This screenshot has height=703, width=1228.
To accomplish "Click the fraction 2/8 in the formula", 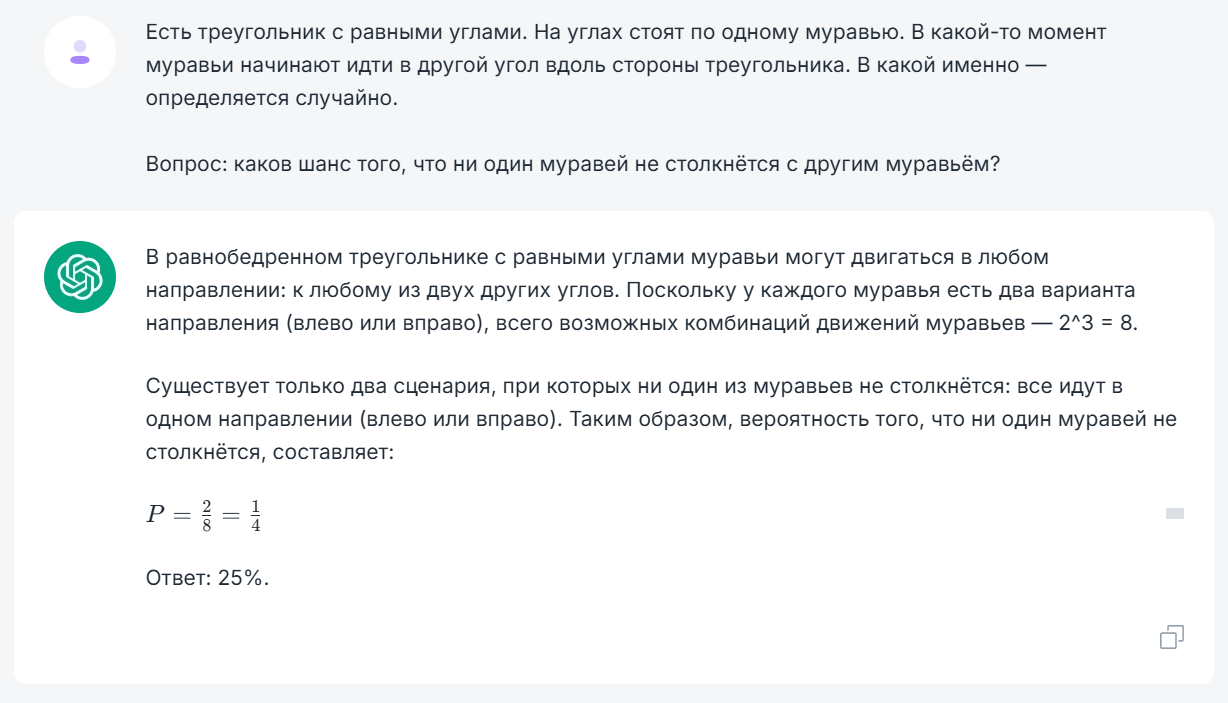I will coord(206,515).
